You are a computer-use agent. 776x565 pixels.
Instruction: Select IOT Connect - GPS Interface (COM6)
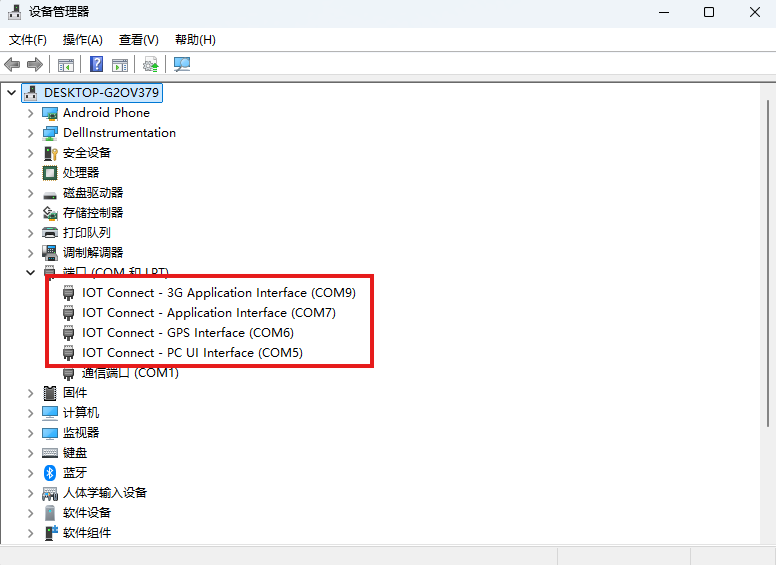tap(187, 333)
